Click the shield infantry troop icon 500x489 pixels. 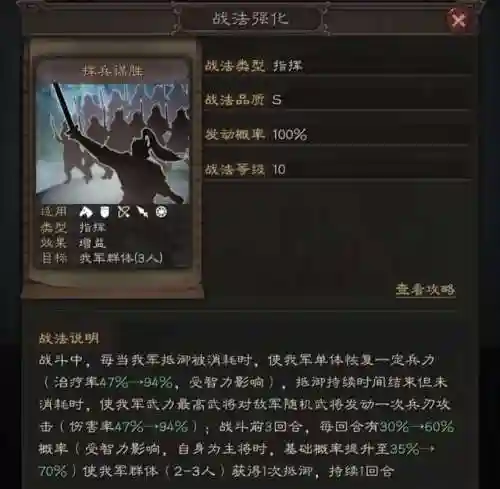[105, 212]
